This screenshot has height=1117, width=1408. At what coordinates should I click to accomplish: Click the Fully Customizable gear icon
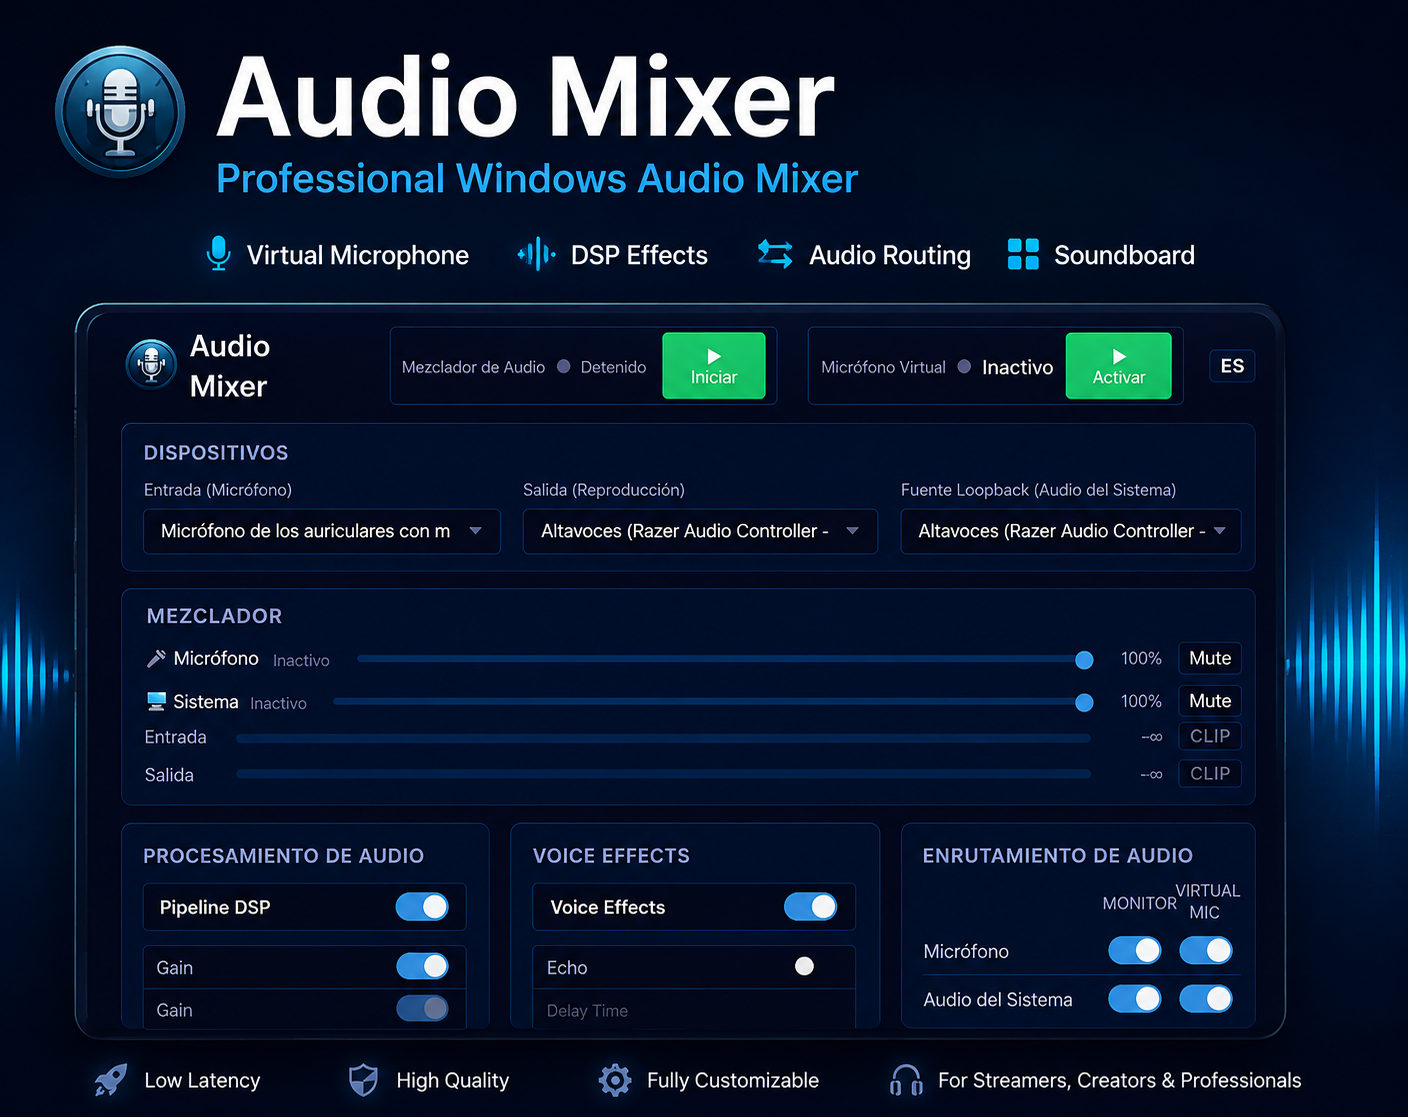pyautogui.click(x=615, y=1080)
